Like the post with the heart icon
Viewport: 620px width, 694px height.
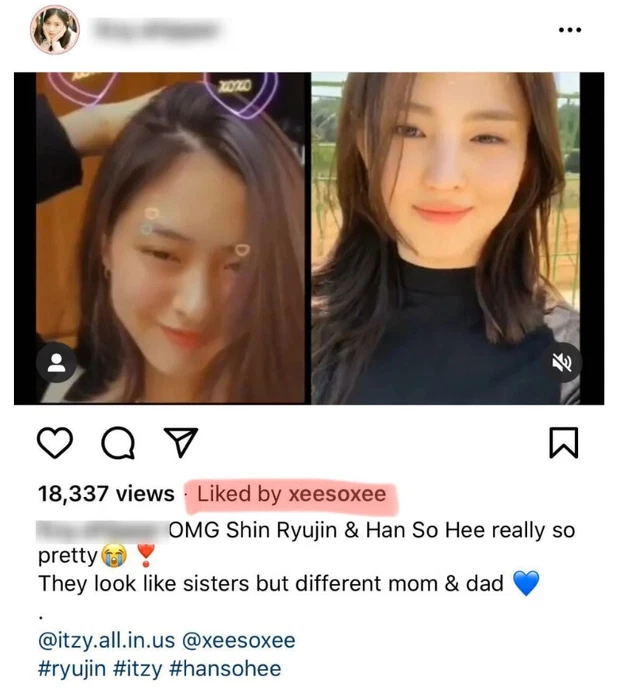pyautogui.click(x=55, y=443)
